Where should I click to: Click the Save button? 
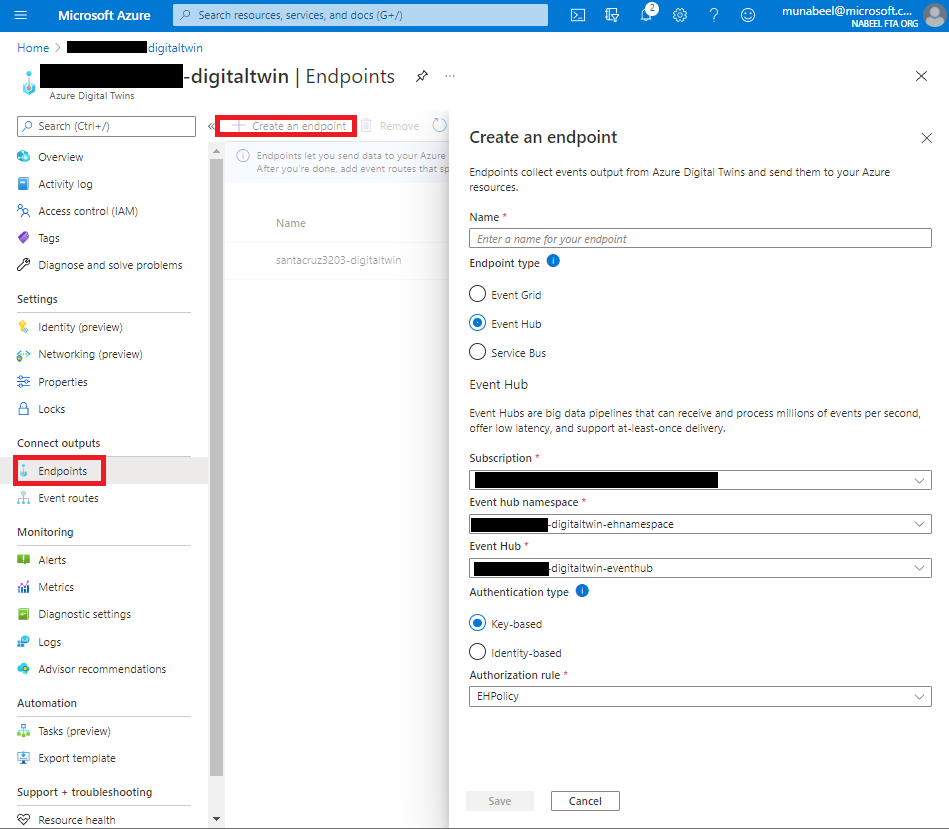coord(500,801)
